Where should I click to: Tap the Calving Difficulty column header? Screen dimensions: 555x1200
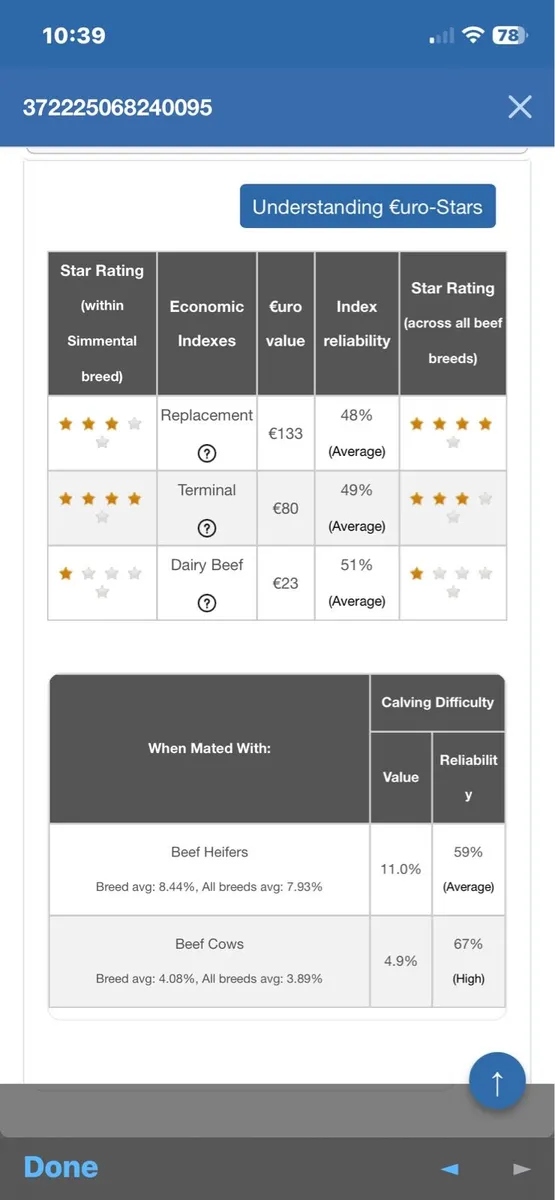(437, 703)
